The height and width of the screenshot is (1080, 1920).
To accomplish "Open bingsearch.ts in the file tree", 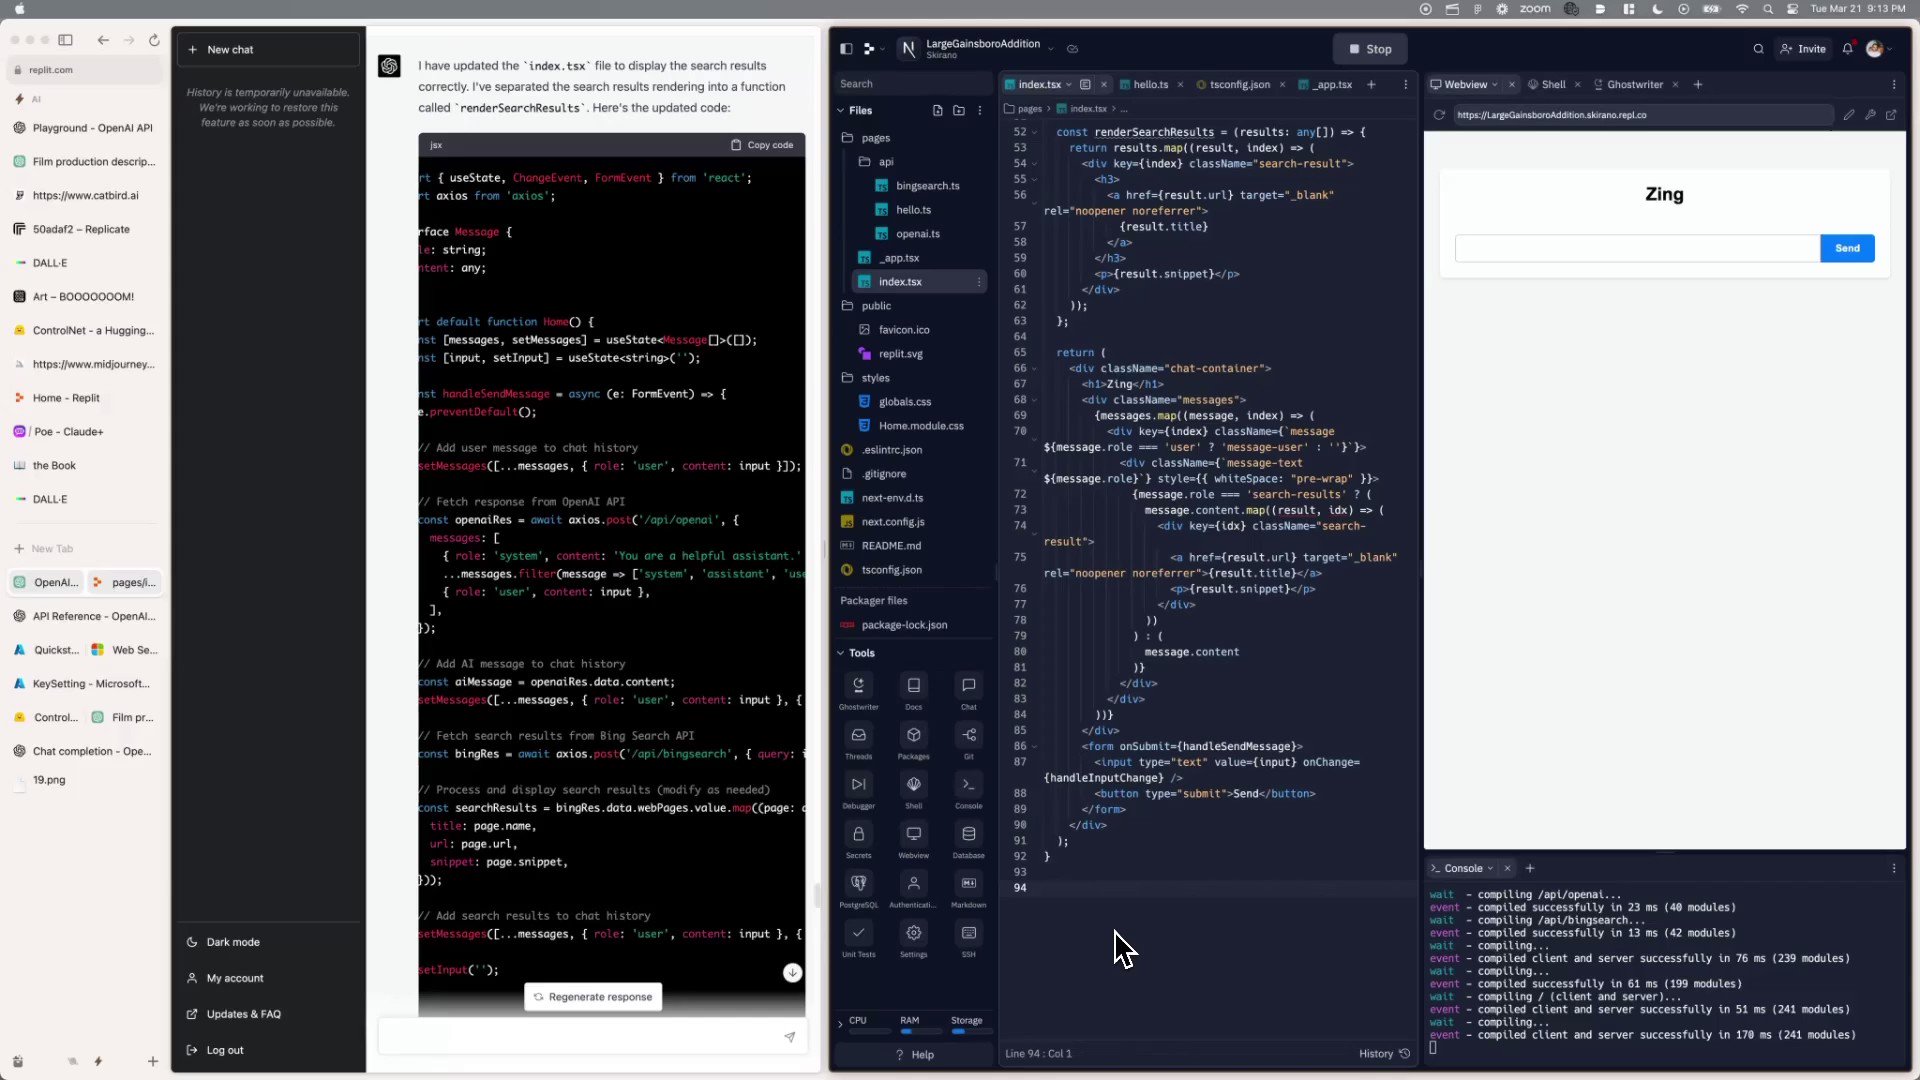I will coord(926,186).
